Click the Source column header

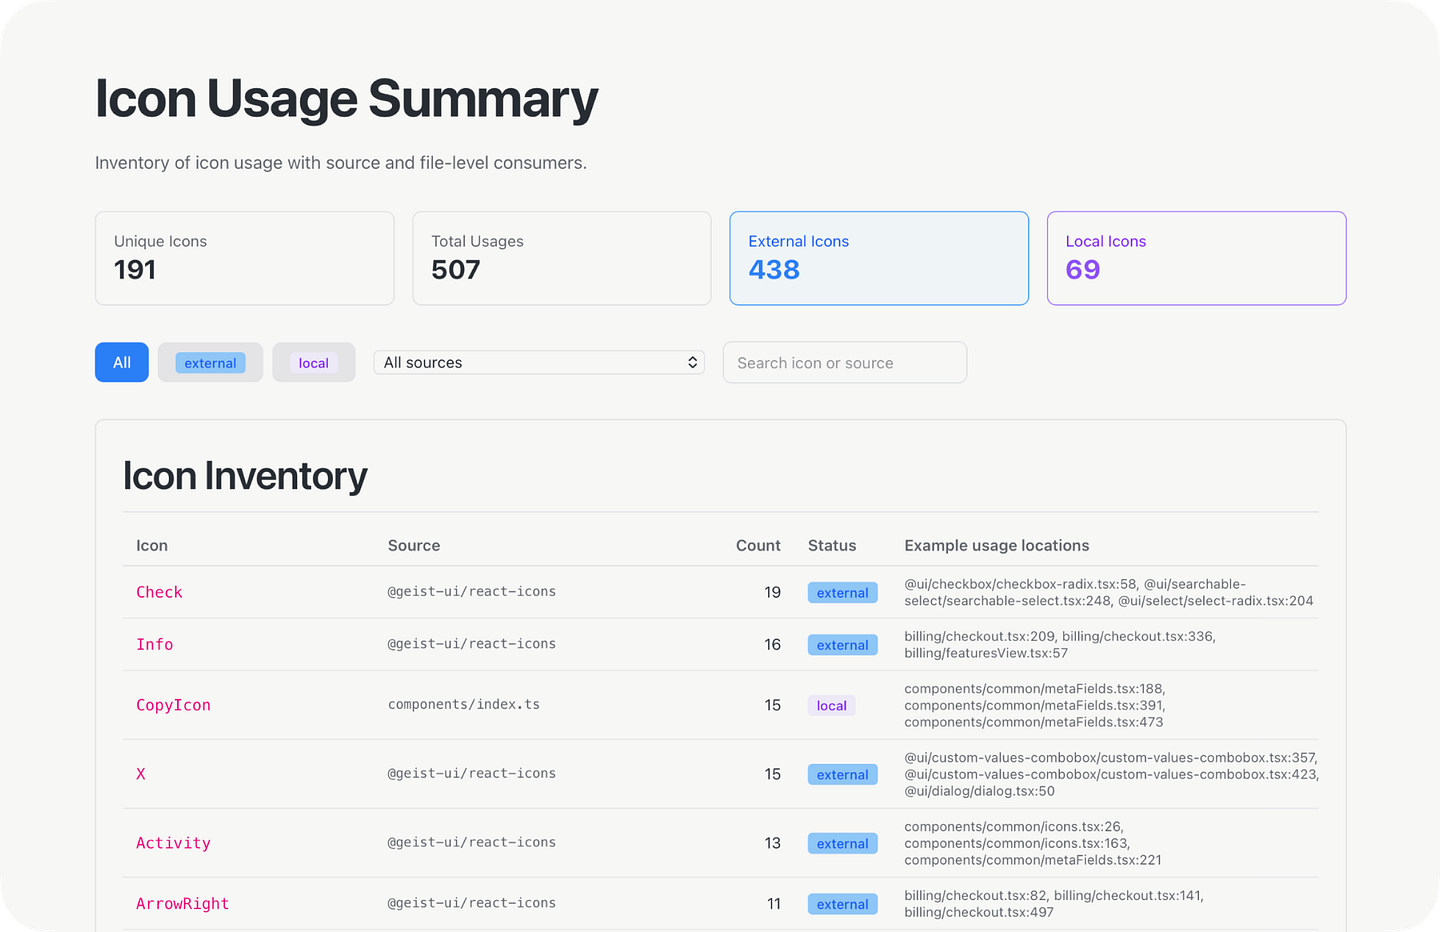pyautogui.click(x=414, y=545)
